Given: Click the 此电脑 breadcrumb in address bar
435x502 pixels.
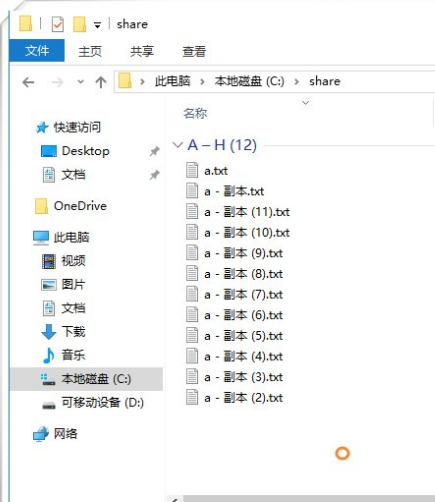Looking at the screenshot, I should 172,81.
